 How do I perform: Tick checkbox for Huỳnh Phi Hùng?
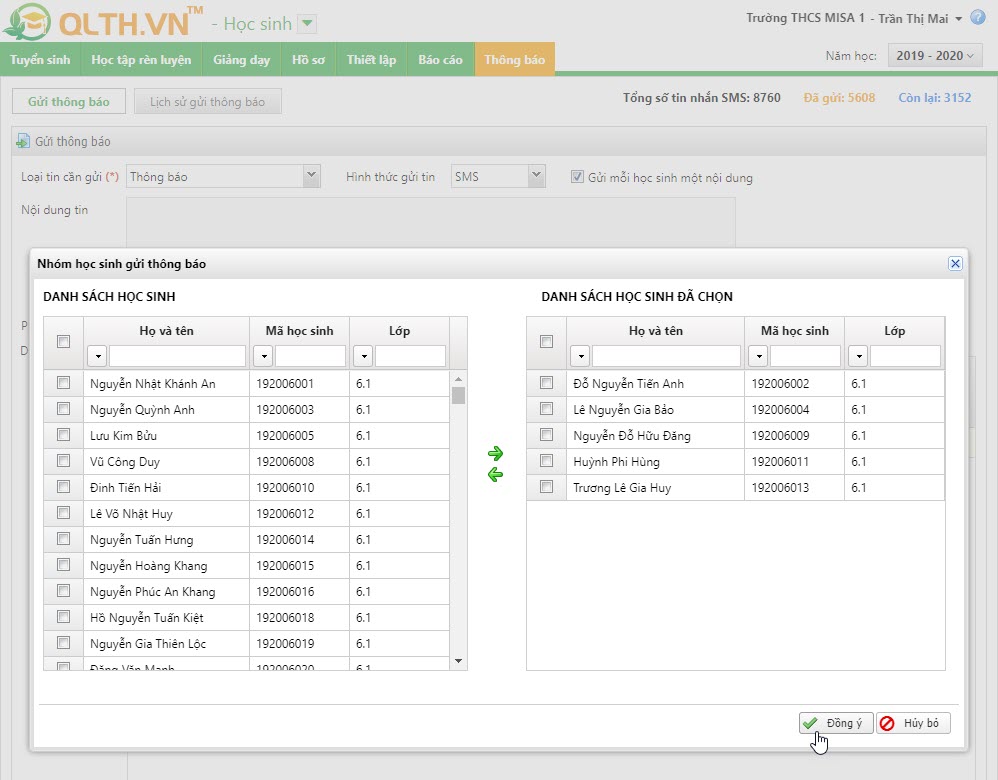(547, 461)
